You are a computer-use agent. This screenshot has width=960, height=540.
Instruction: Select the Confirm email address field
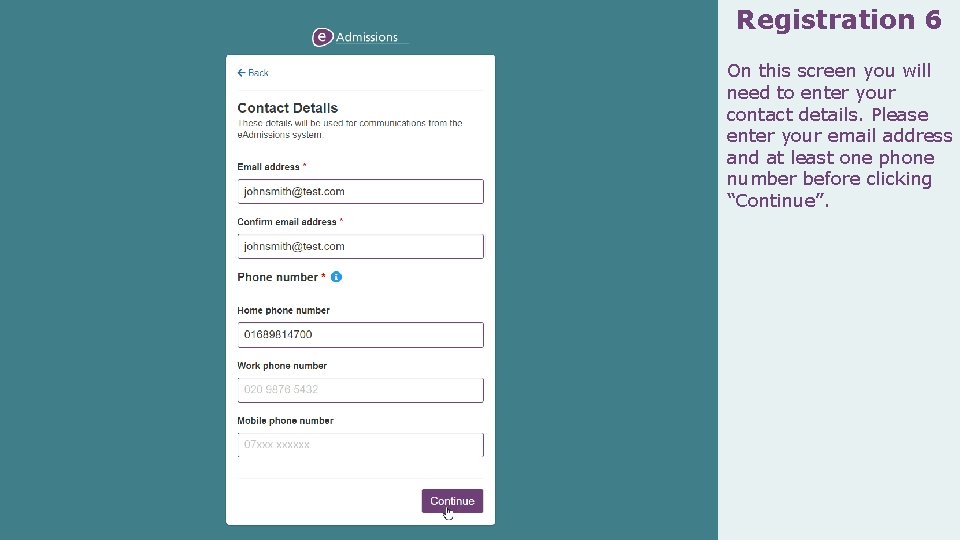pos(360,246)
